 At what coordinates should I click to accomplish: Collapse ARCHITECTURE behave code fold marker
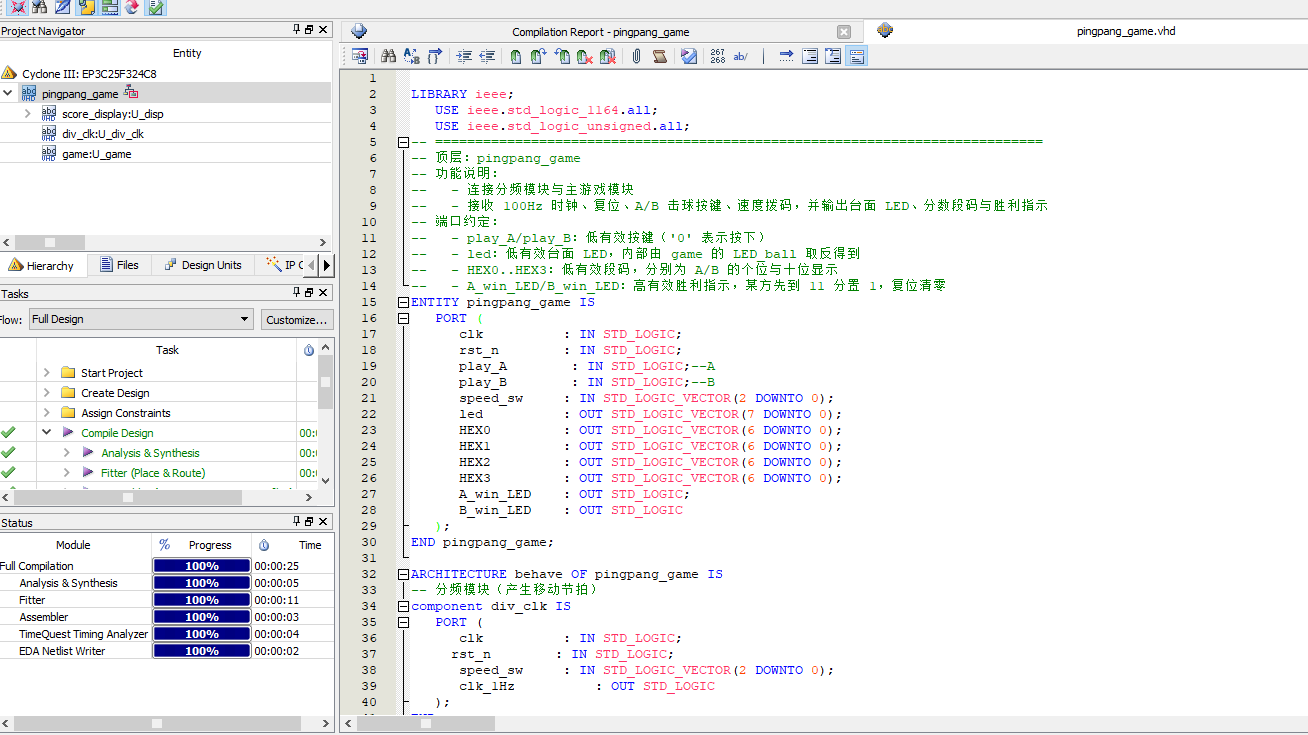tap(403, 574)
